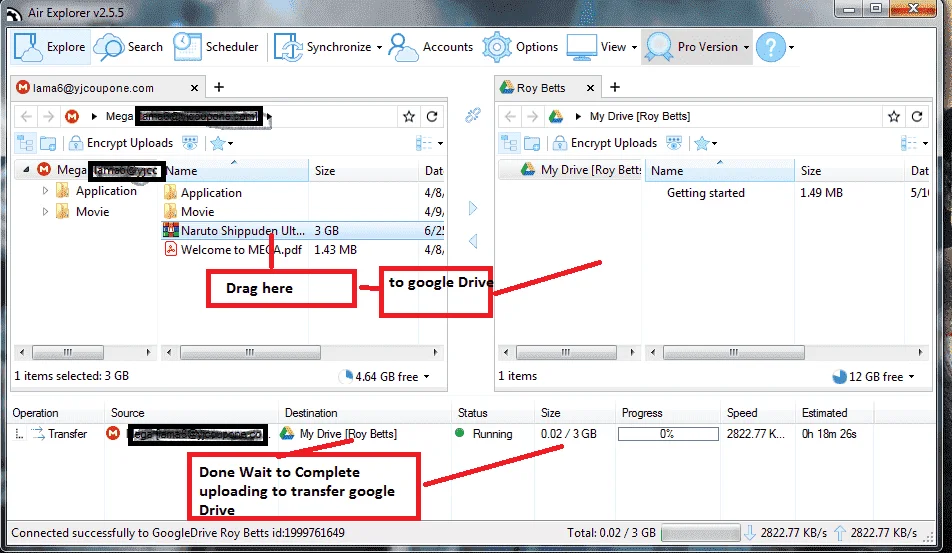Go forward in the Mega pane

tap(49, 116)
